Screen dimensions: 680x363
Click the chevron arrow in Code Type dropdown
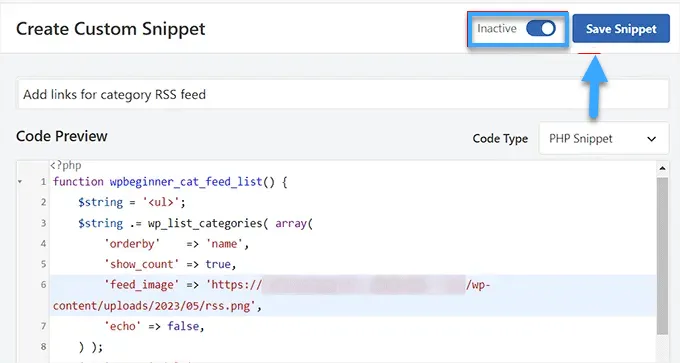point(651,139)
